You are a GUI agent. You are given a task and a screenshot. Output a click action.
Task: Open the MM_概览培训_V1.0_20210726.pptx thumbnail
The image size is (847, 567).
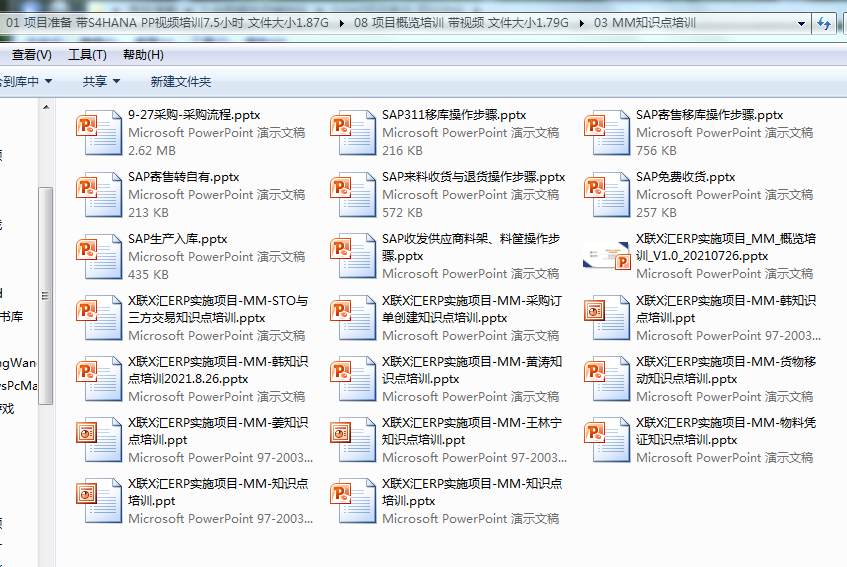coord(607,256)
